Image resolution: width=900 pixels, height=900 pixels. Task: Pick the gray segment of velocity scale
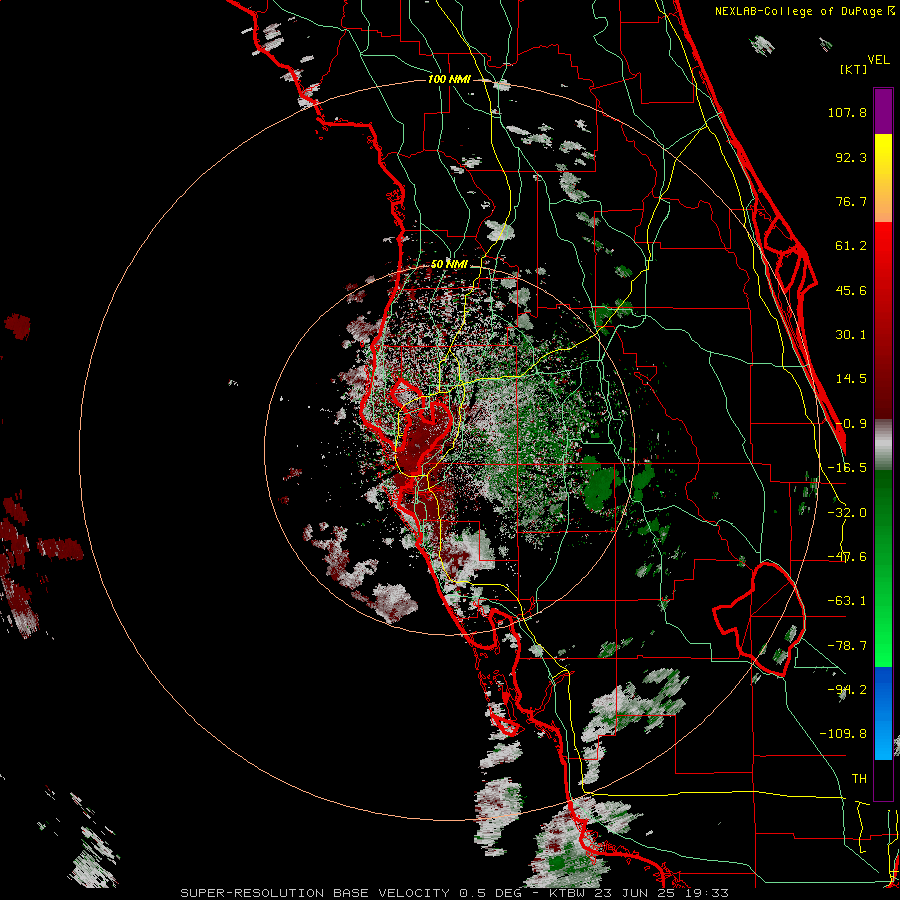pos(883,444)
